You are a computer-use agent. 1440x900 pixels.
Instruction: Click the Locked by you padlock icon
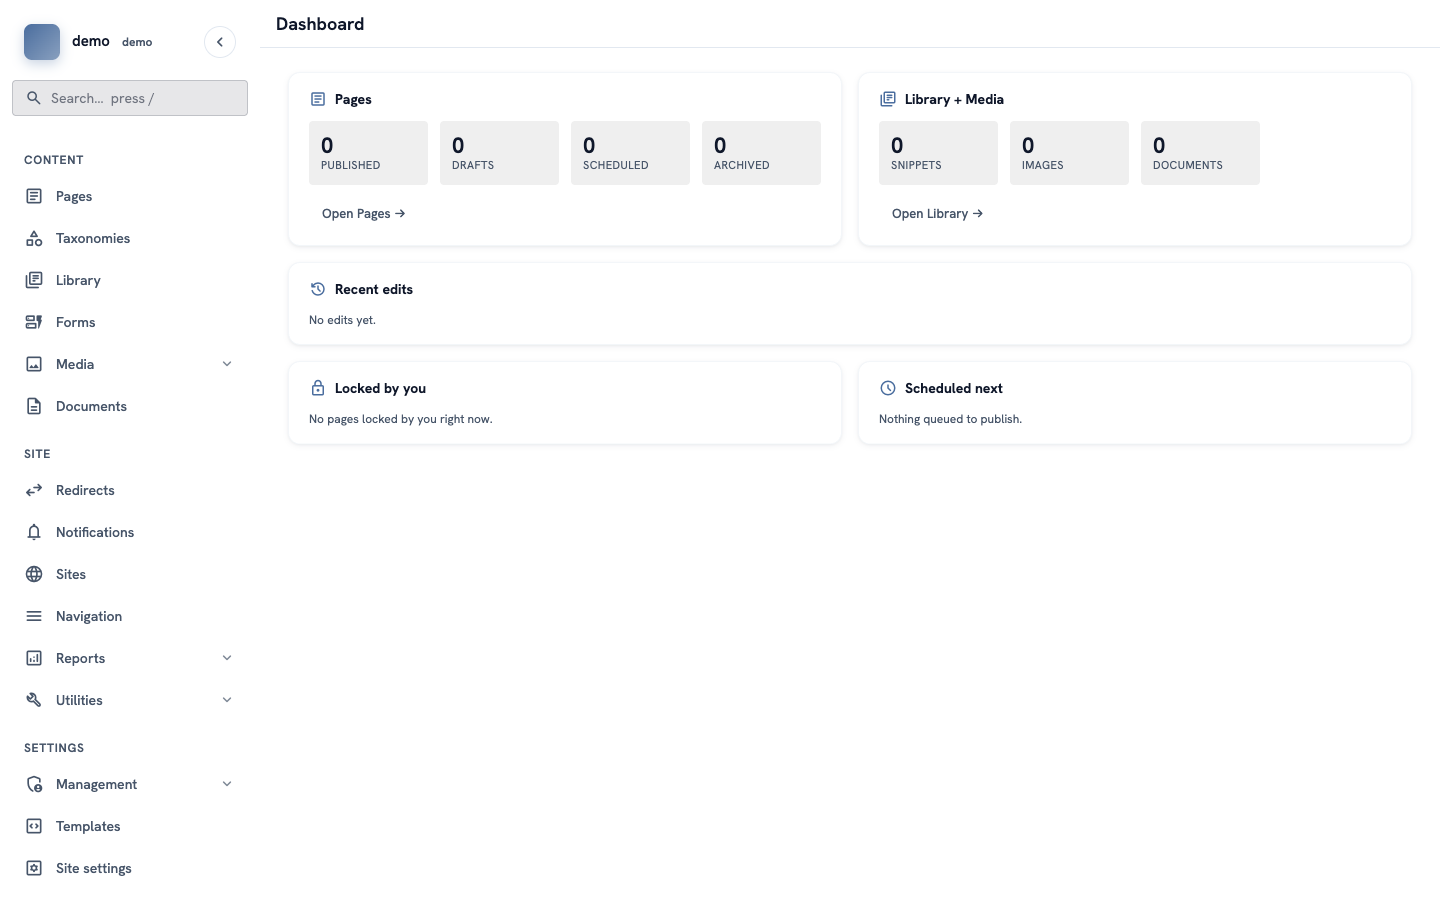pyautogui.click(x=318, y=388)
